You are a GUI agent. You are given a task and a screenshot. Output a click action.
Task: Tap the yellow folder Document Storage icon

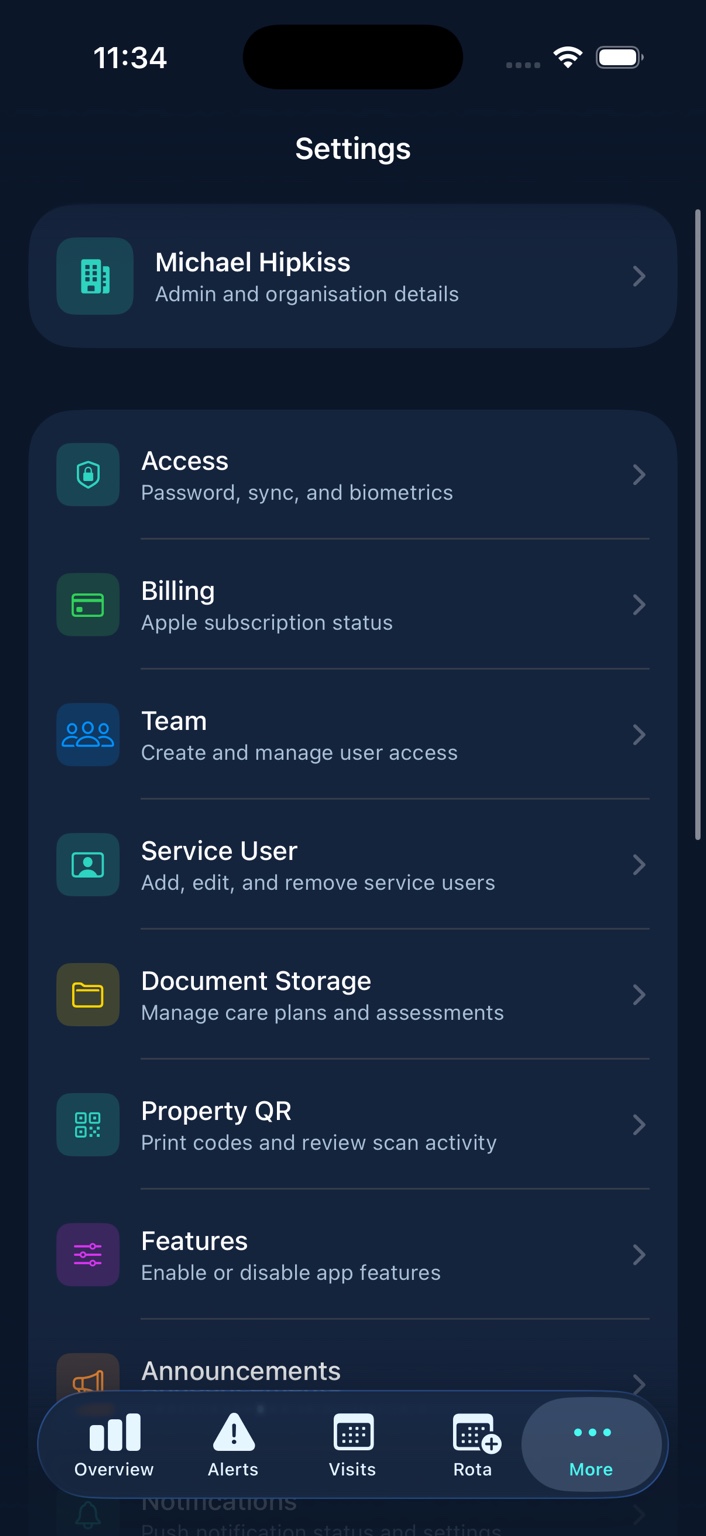coord(88,994)
